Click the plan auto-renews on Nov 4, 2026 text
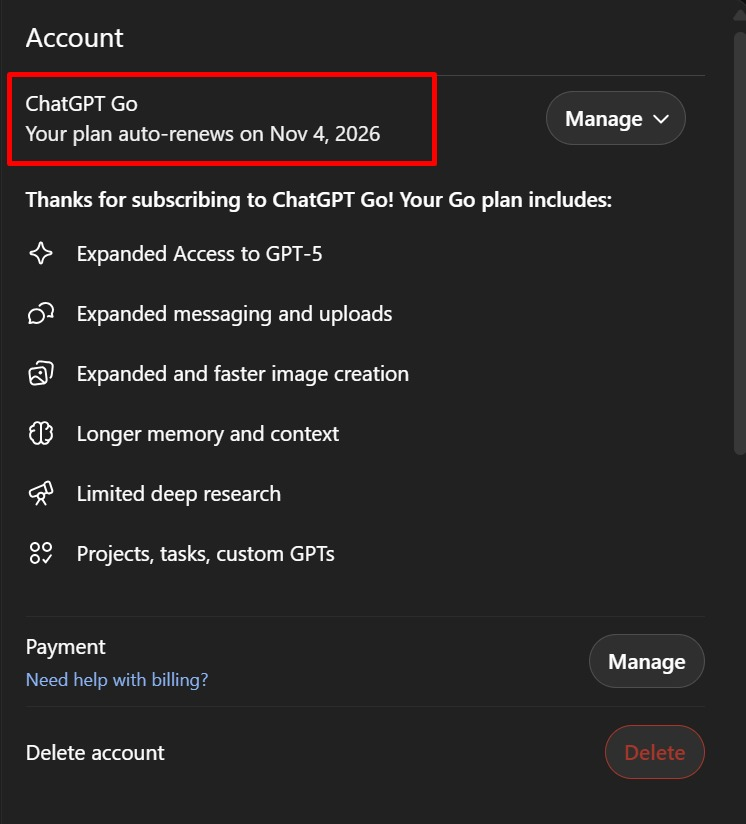This screenshot has height=824, width=746. [203, 134]
